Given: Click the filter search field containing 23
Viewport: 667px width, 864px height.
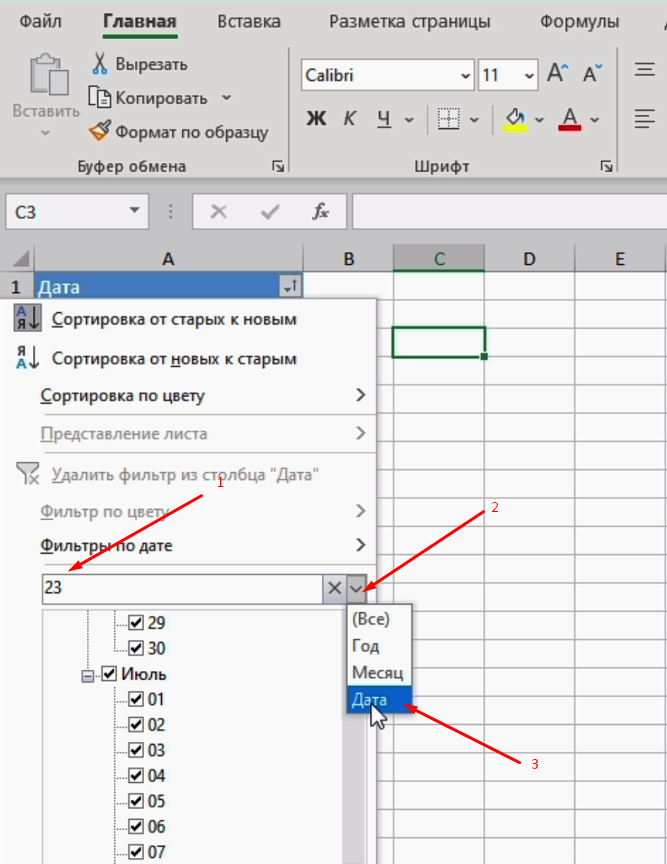Looking at the screenshot, I should (x=182, y=588).
